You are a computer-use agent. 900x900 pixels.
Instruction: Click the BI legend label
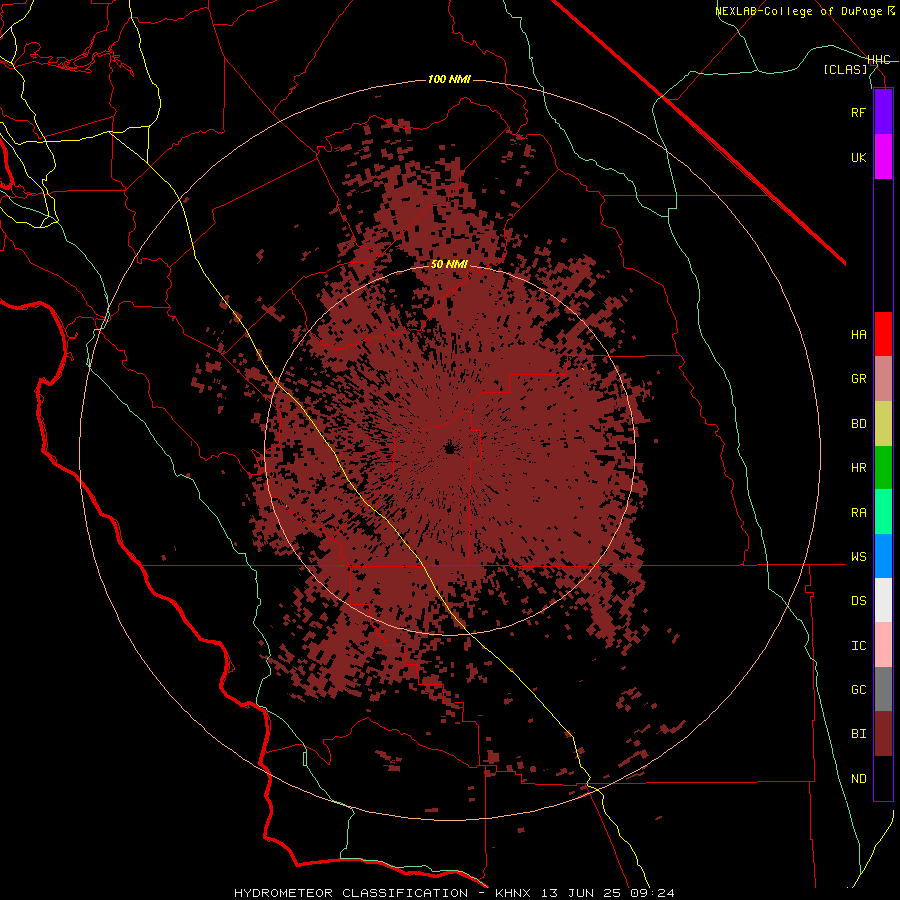(x=858, y=734)
